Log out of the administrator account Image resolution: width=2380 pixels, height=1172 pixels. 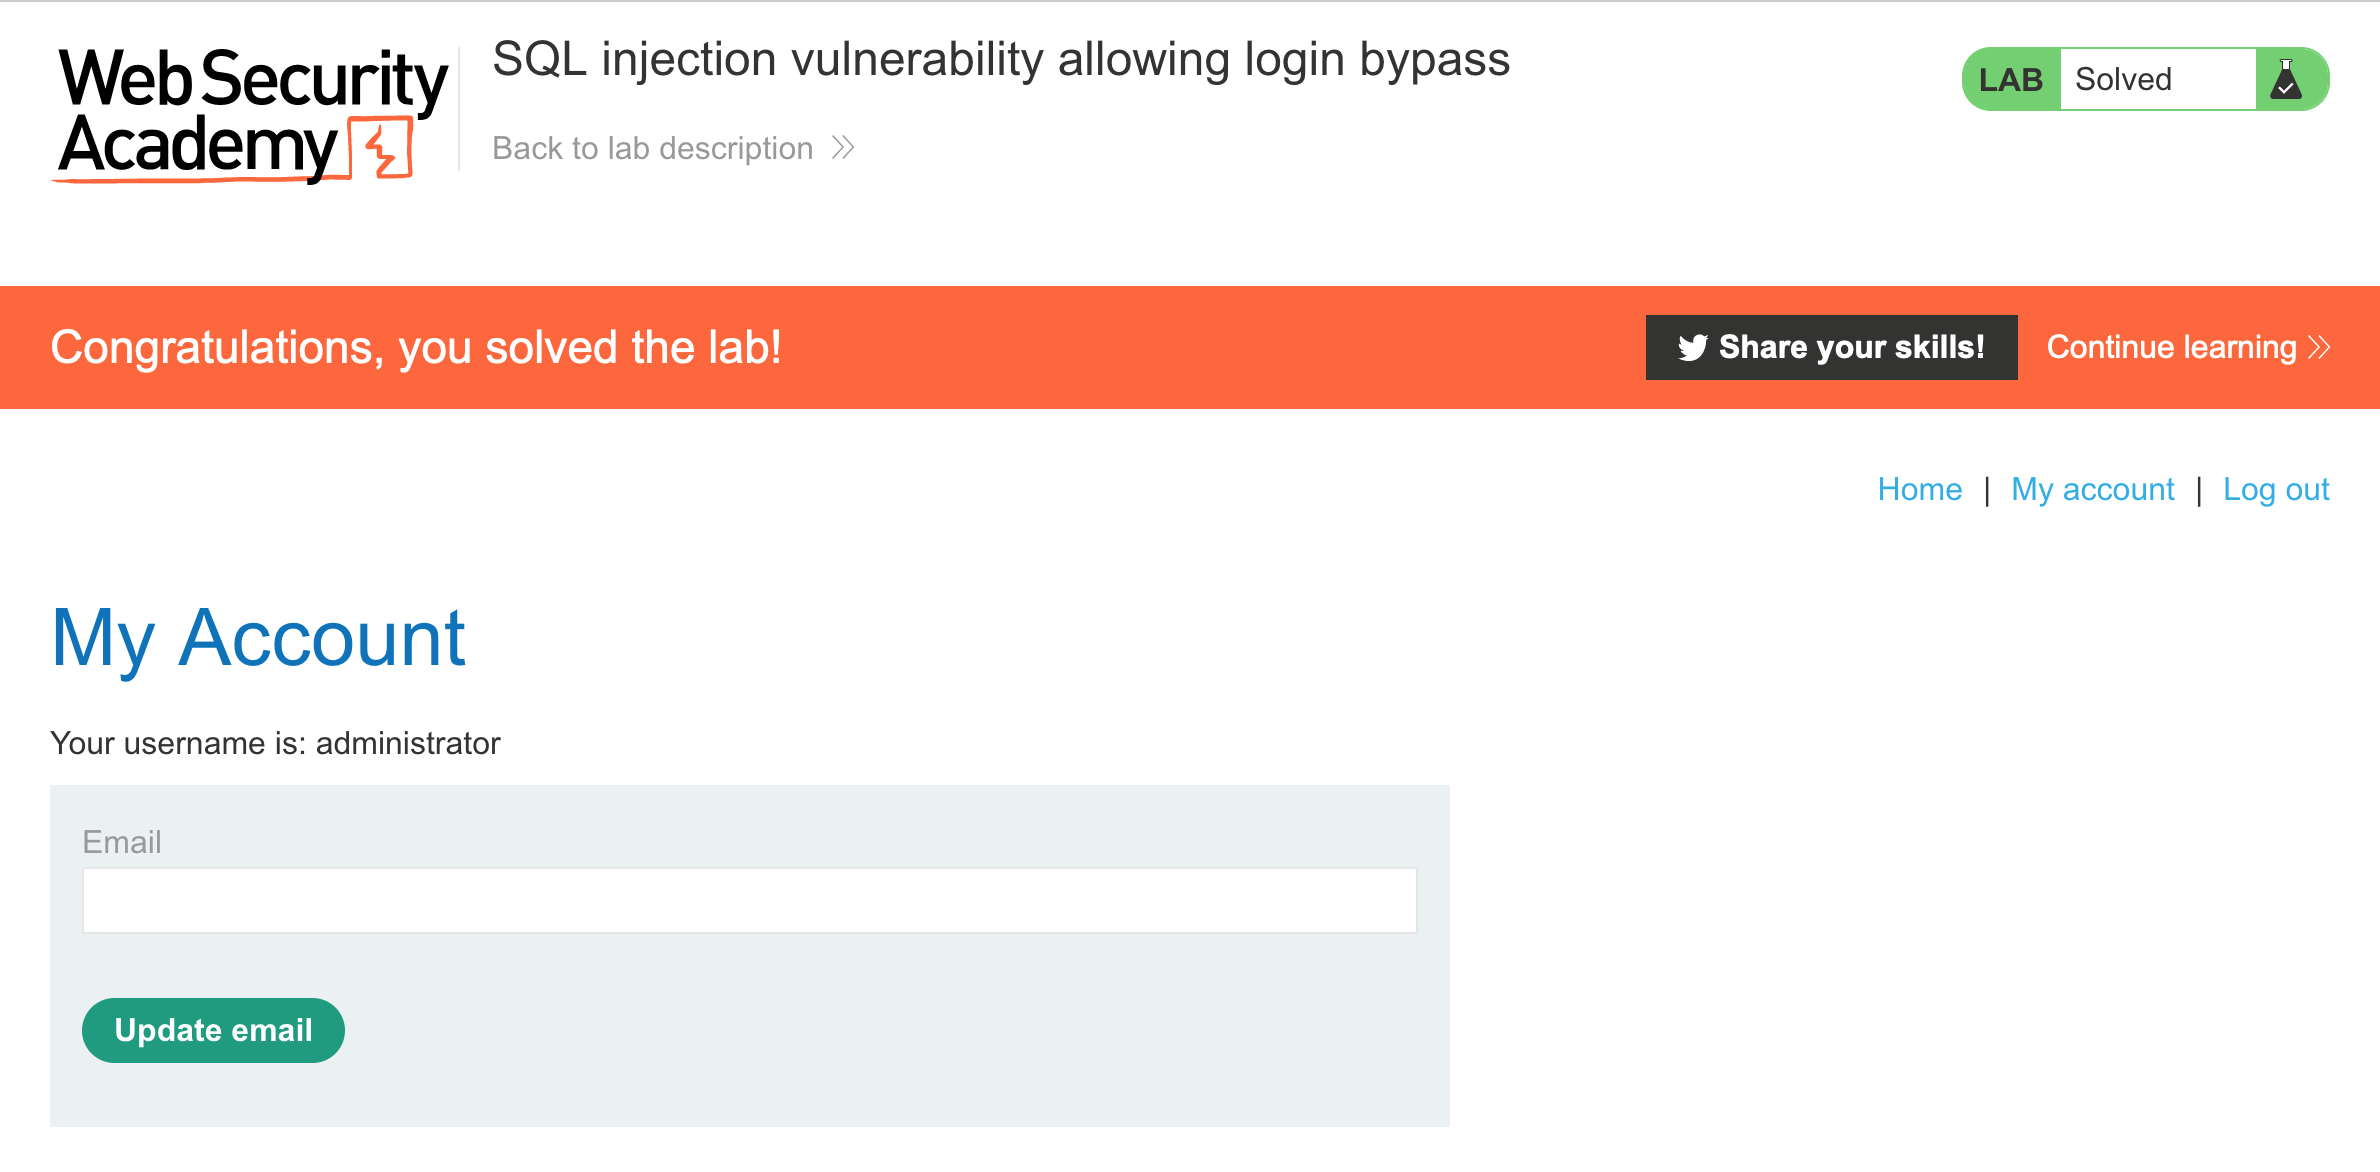(2276, 489)
